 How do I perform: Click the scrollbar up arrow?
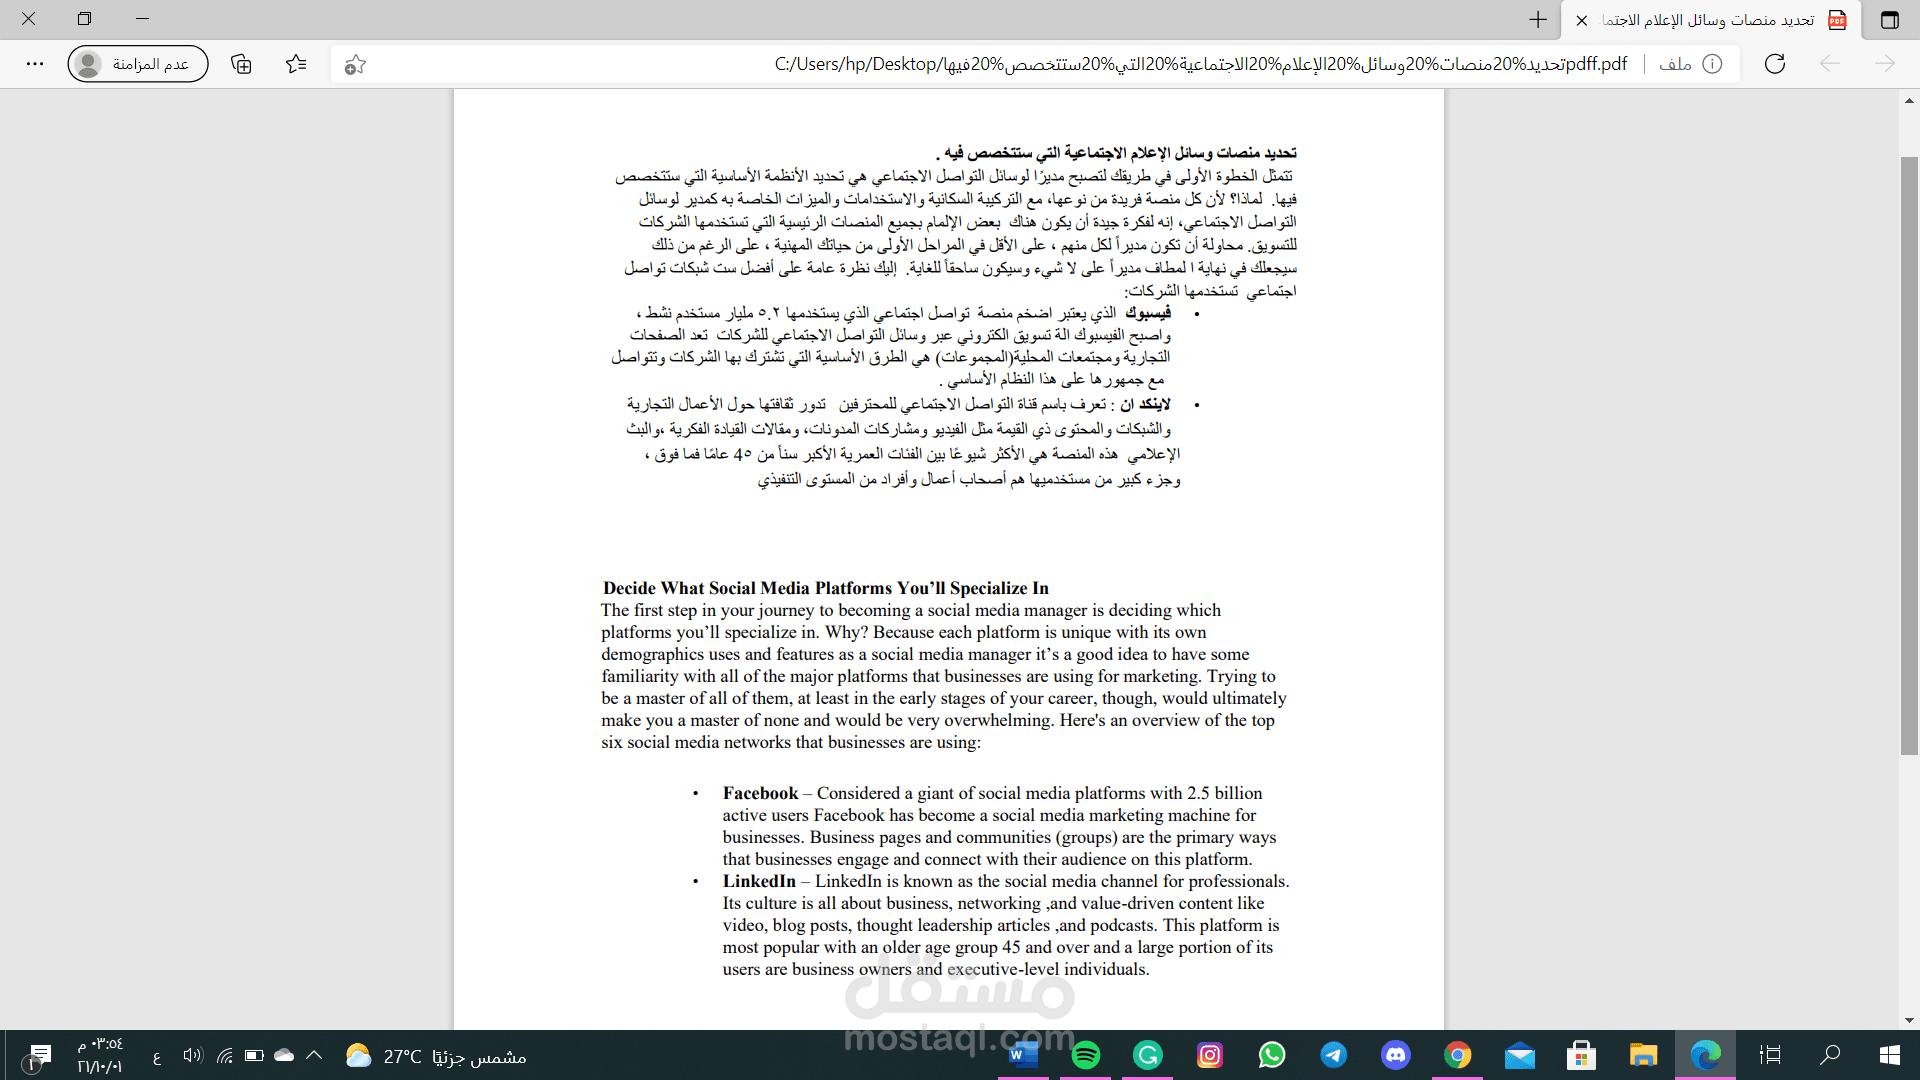tap(1909, 101)
